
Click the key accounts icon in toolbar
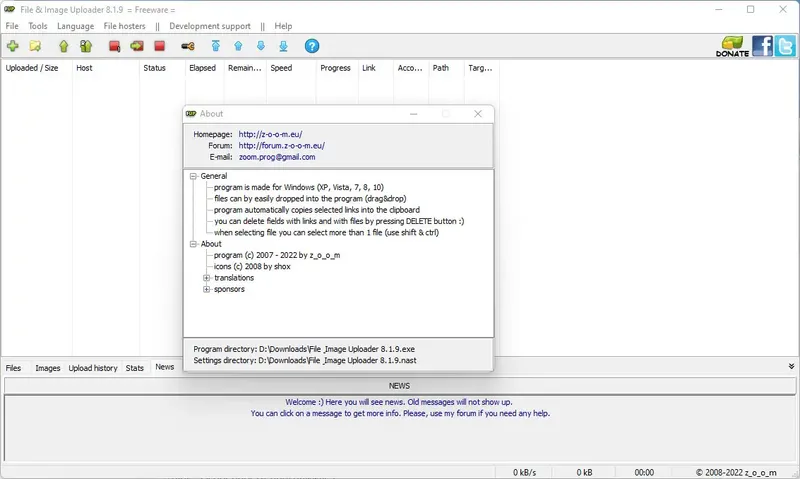coord(188,46)
